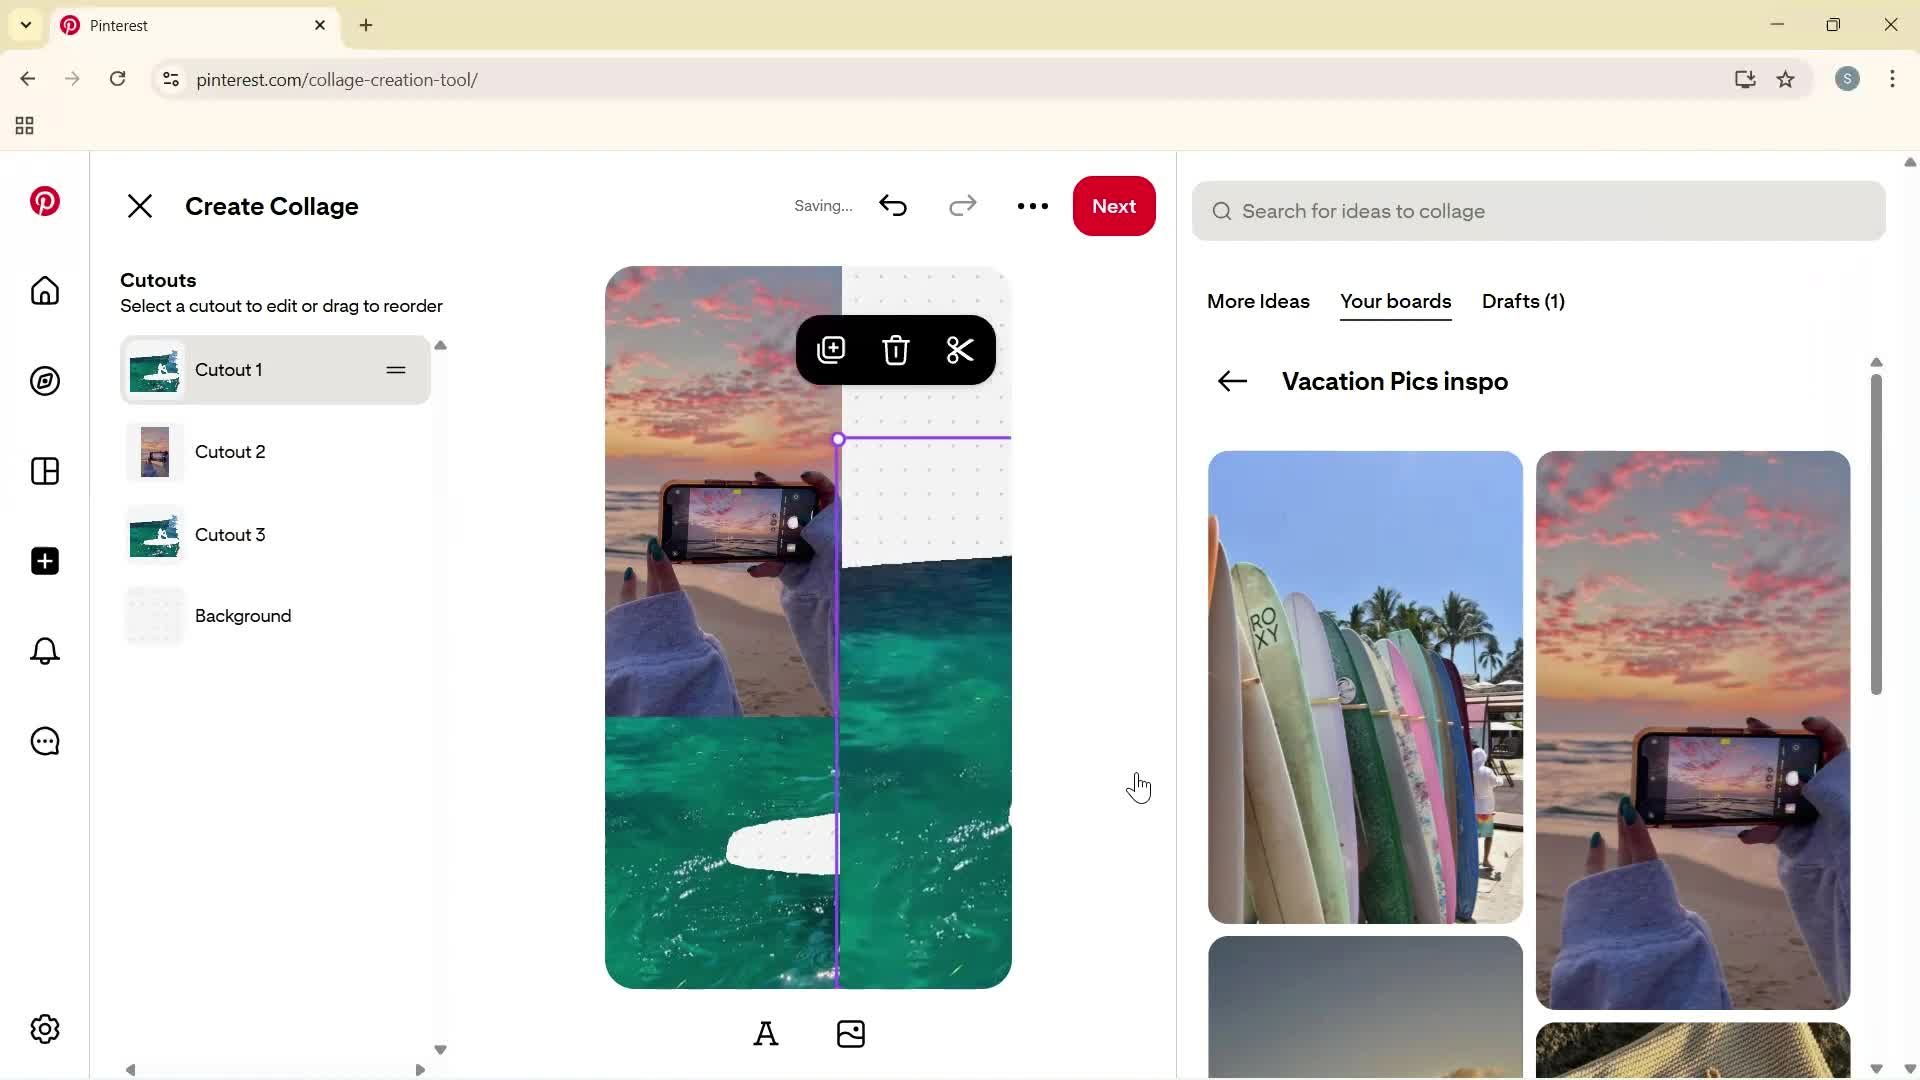Duplicate the selected cutout via the copy icon
The height and width of the screenshot is (1080, 1920).
pyautogui.click(x=832, y=349)
